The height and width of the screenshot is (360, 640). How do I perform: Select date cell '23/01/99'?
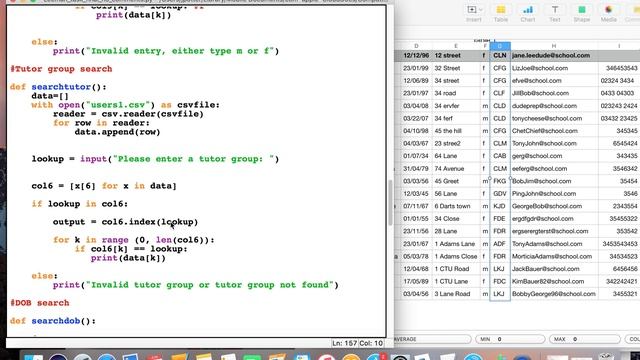pyautogui.click(x=416, y=68)
